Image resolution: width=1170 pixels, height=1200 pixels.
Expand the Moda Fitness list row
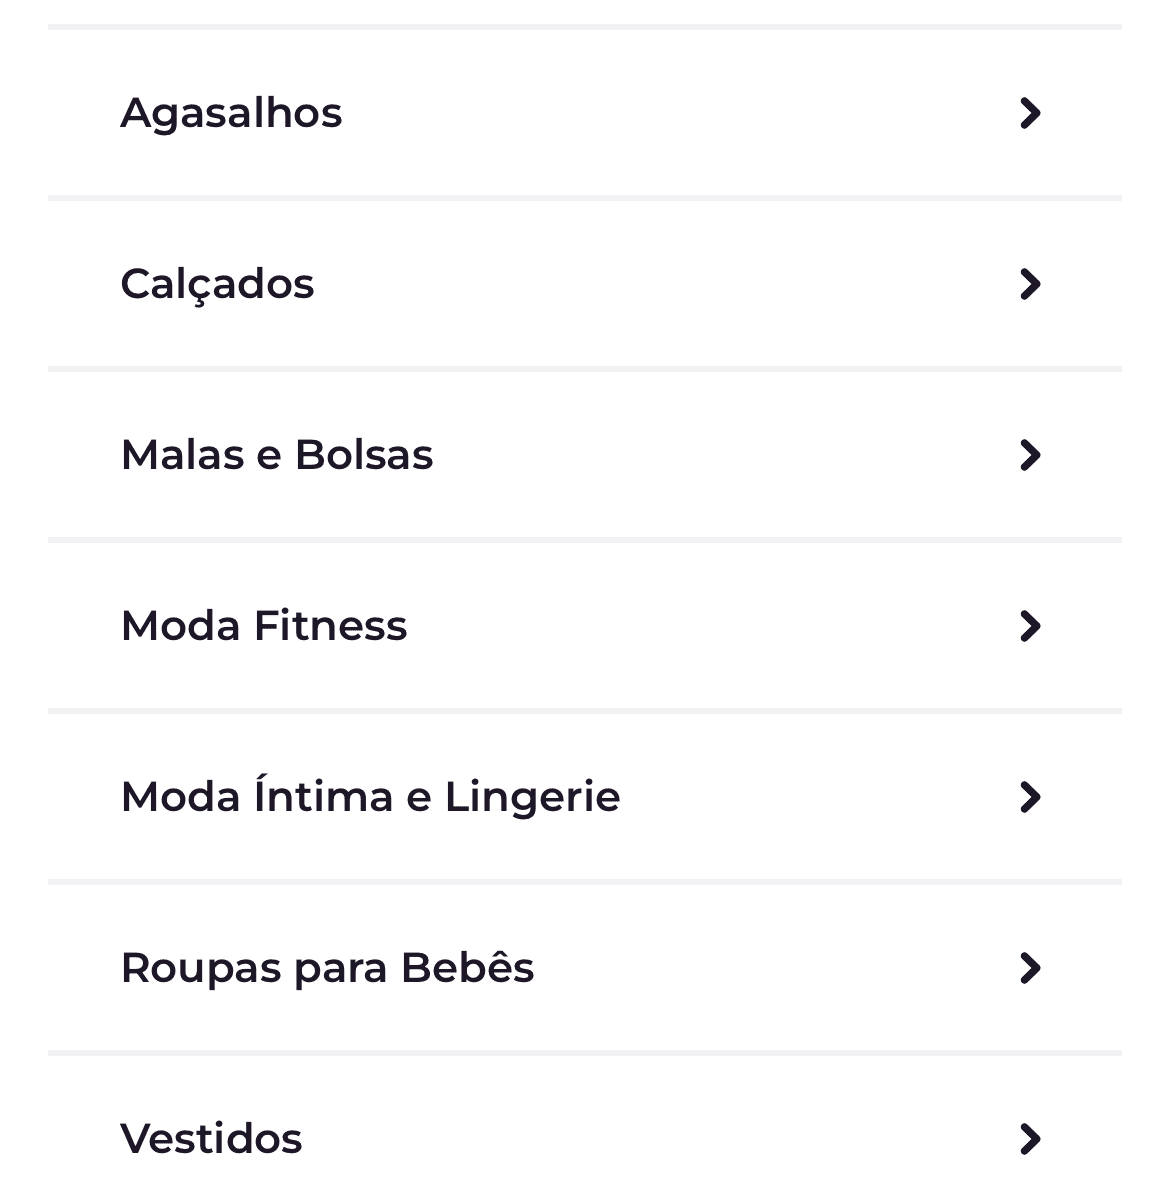pyautogui.click(x=585, y=626)
